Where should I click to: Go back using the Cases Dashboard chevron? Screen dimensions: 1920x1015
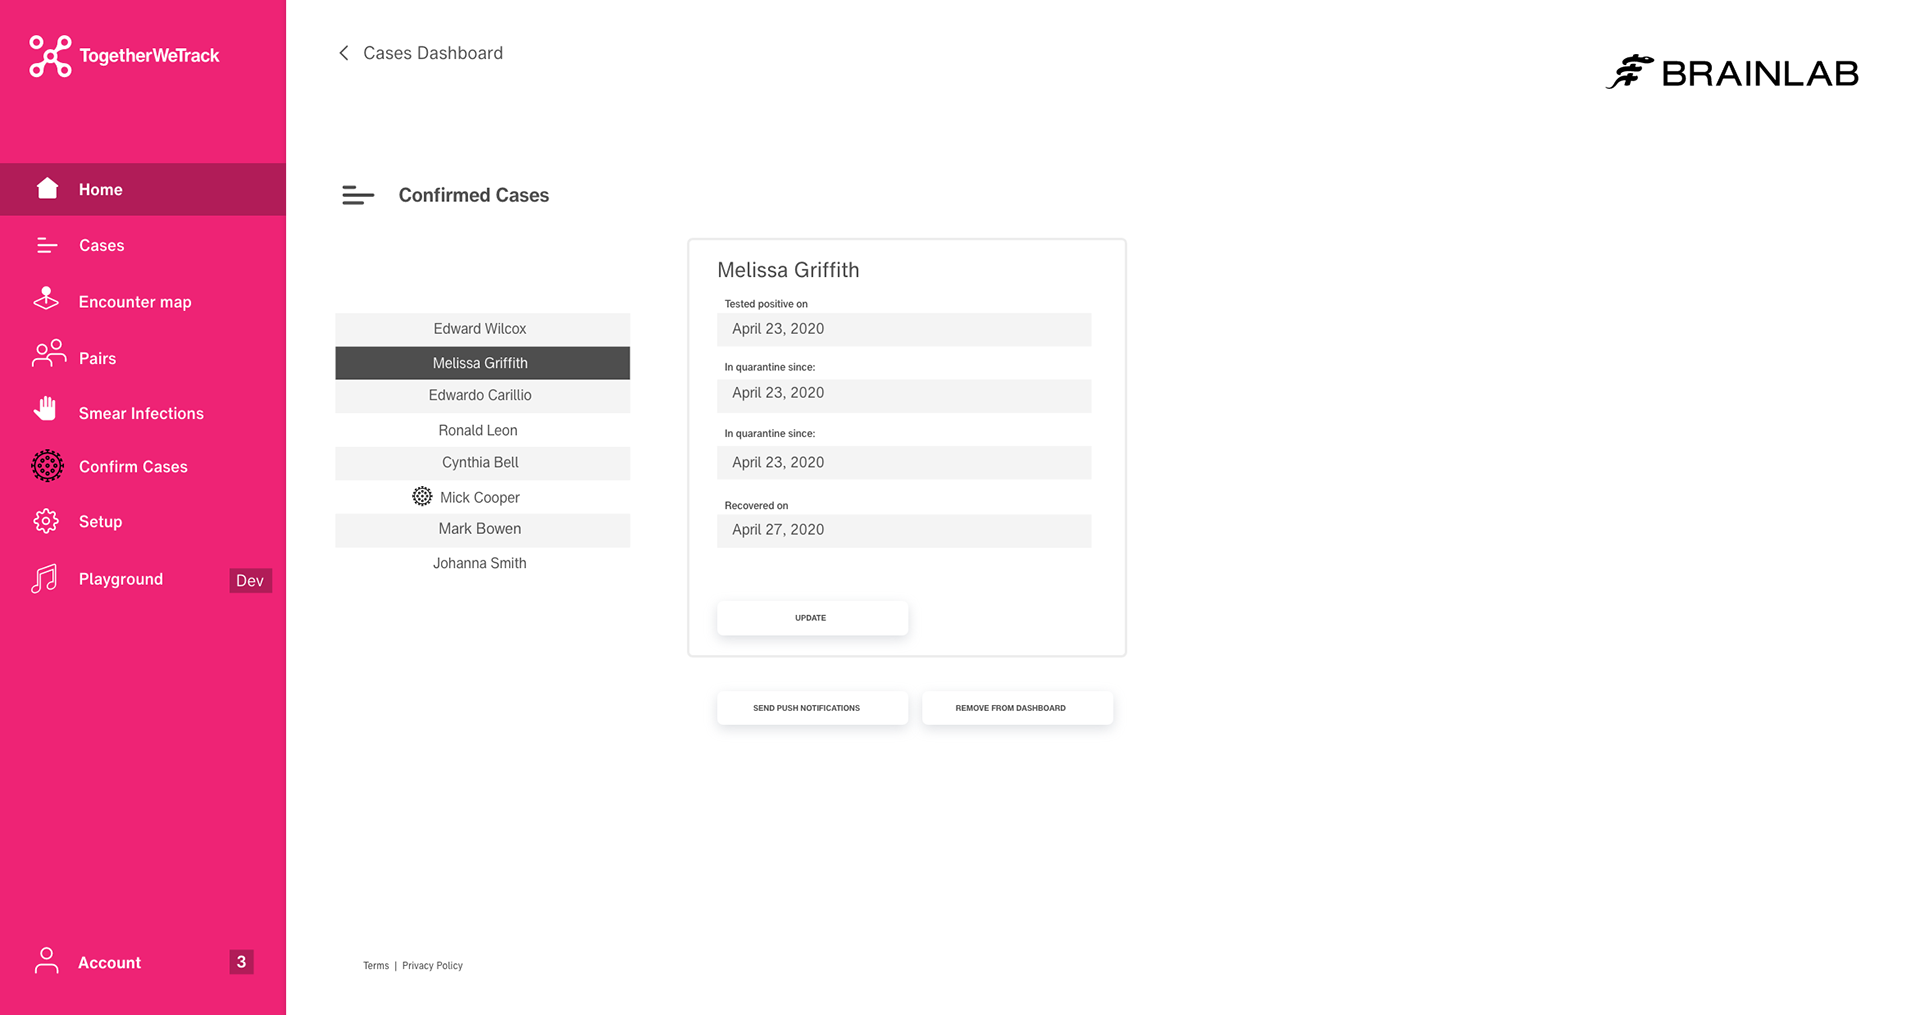pyautogui.click(x=344, y=53)
